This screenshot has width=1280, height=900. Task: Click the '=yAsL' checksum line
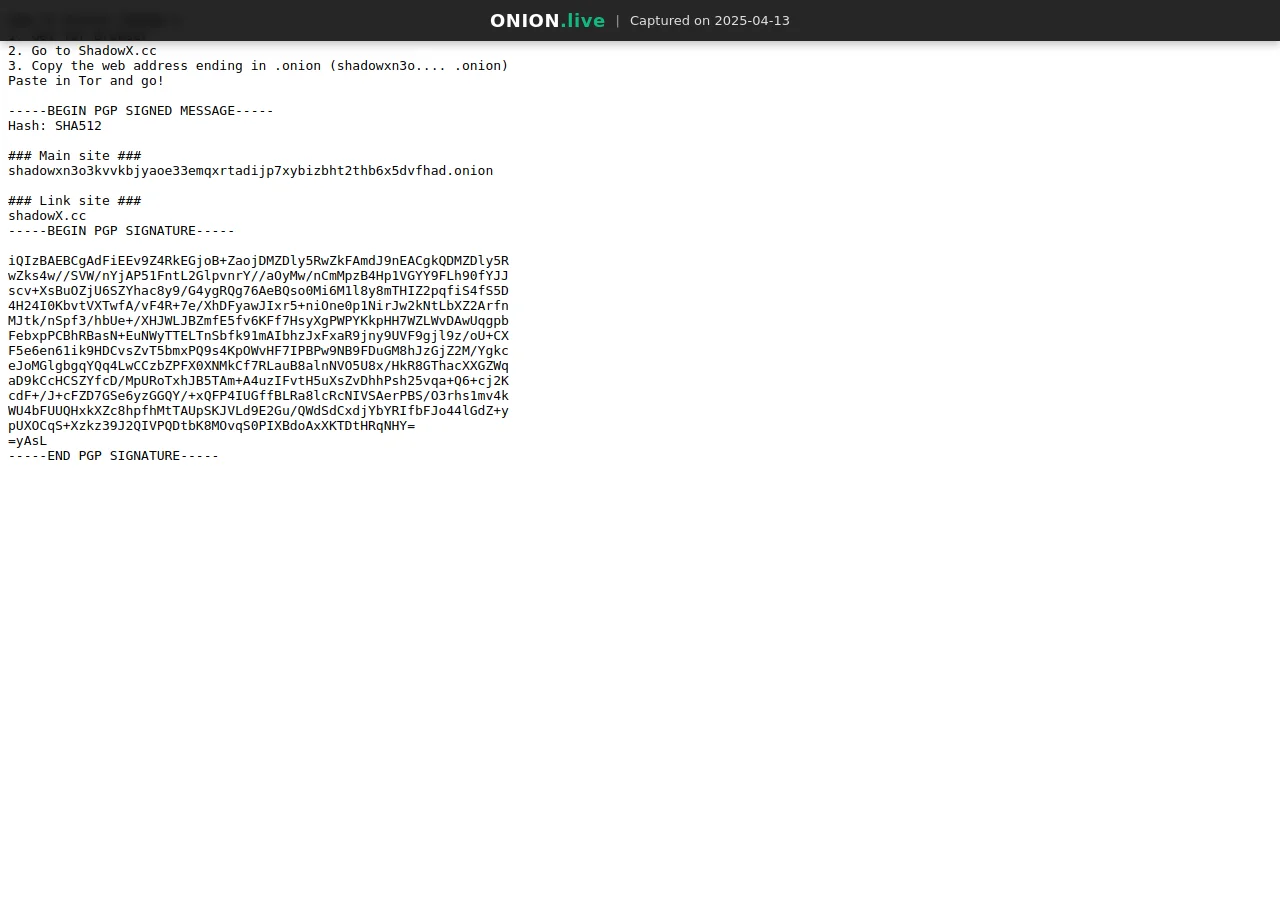(x=27, y=440)
